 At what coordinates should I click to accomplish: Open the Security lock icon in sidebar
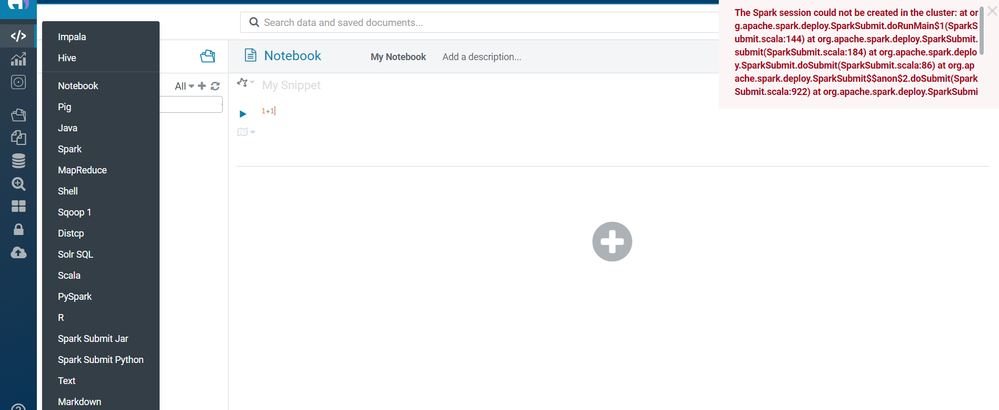[18, 229]
